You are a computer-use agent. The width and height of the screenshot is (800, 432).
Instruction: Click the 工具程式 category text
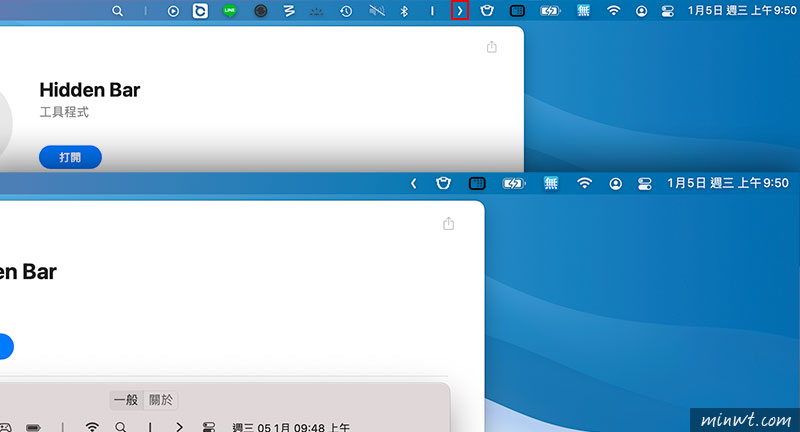tap(64, 112)
